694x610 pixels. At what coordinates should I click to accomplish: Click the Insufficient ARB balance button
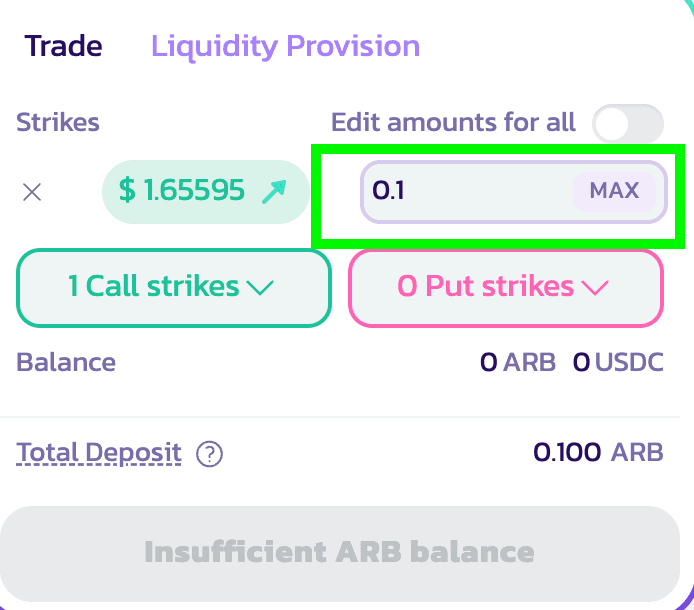click(x=340, y=552)
